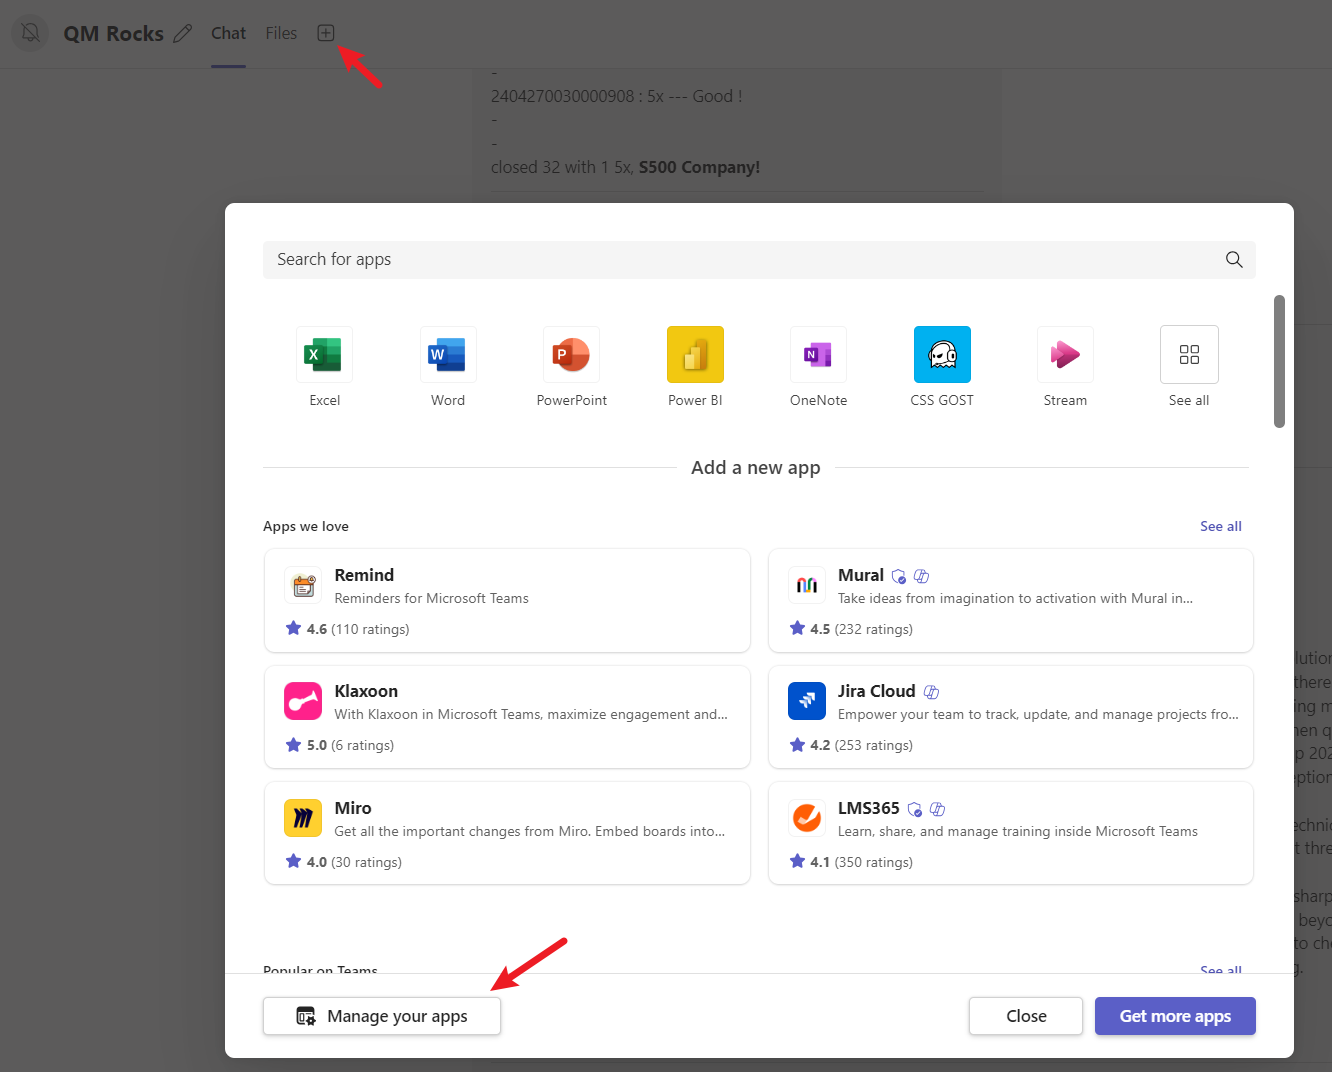Click See all link for Apps we love

[x=1221, y=526]
